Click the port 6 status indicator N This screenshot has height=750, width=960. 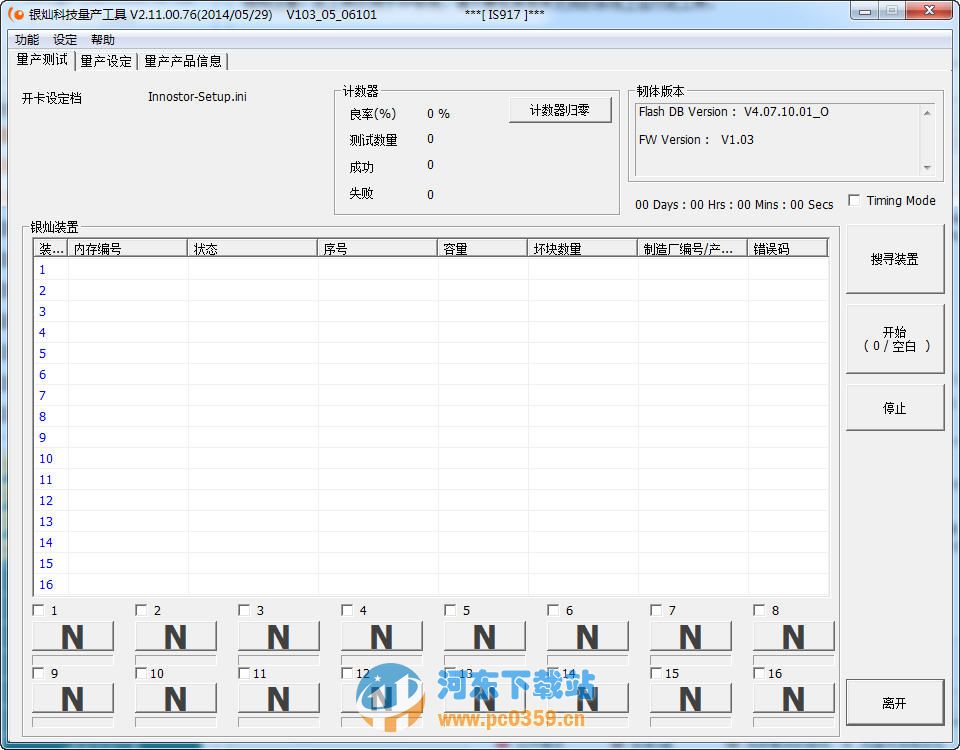point(588,636)
